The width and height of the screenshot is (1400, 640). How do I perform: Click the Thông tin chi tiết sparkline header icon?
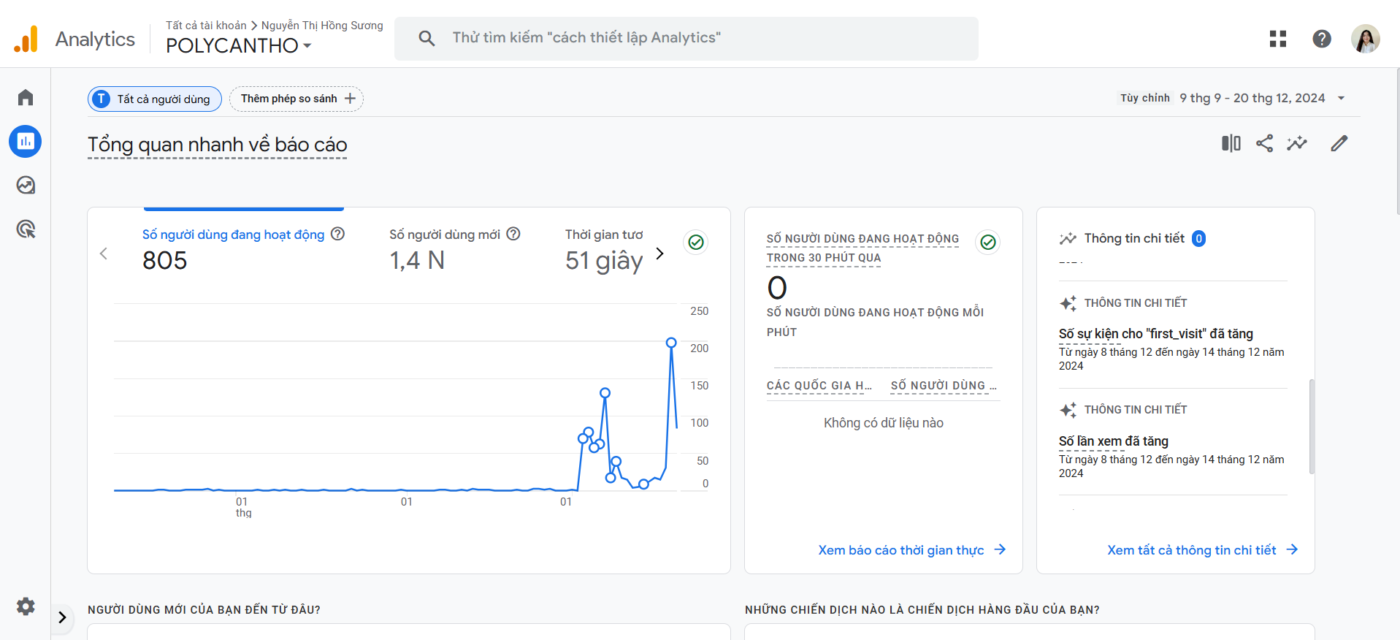click(1068, 238)
